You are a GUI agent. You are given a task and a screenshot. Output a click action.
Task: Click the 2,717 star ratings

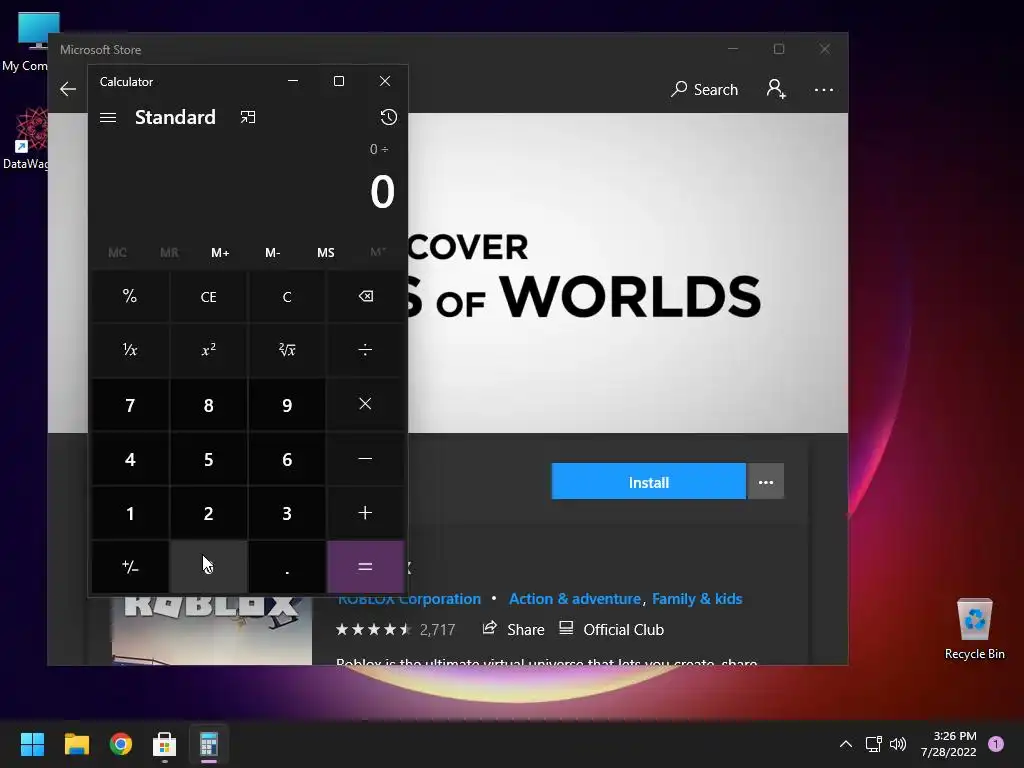pyautogui.click(x=395, y=630)
